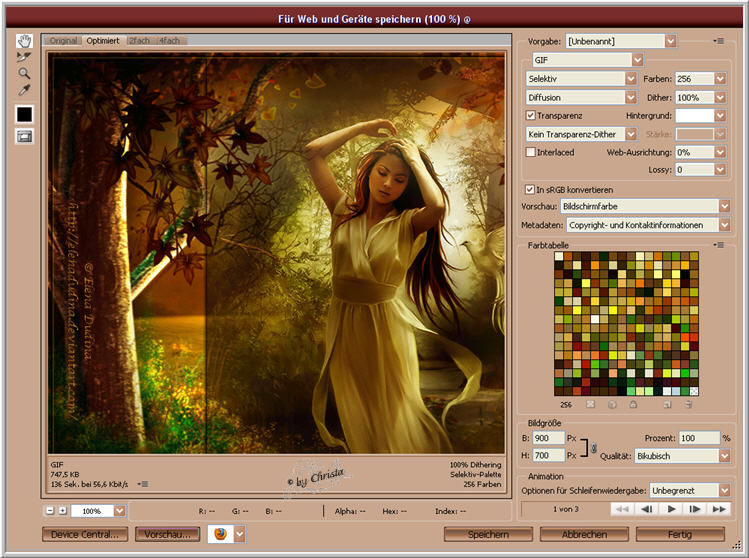Jump to first animation frame

[622, 509]
